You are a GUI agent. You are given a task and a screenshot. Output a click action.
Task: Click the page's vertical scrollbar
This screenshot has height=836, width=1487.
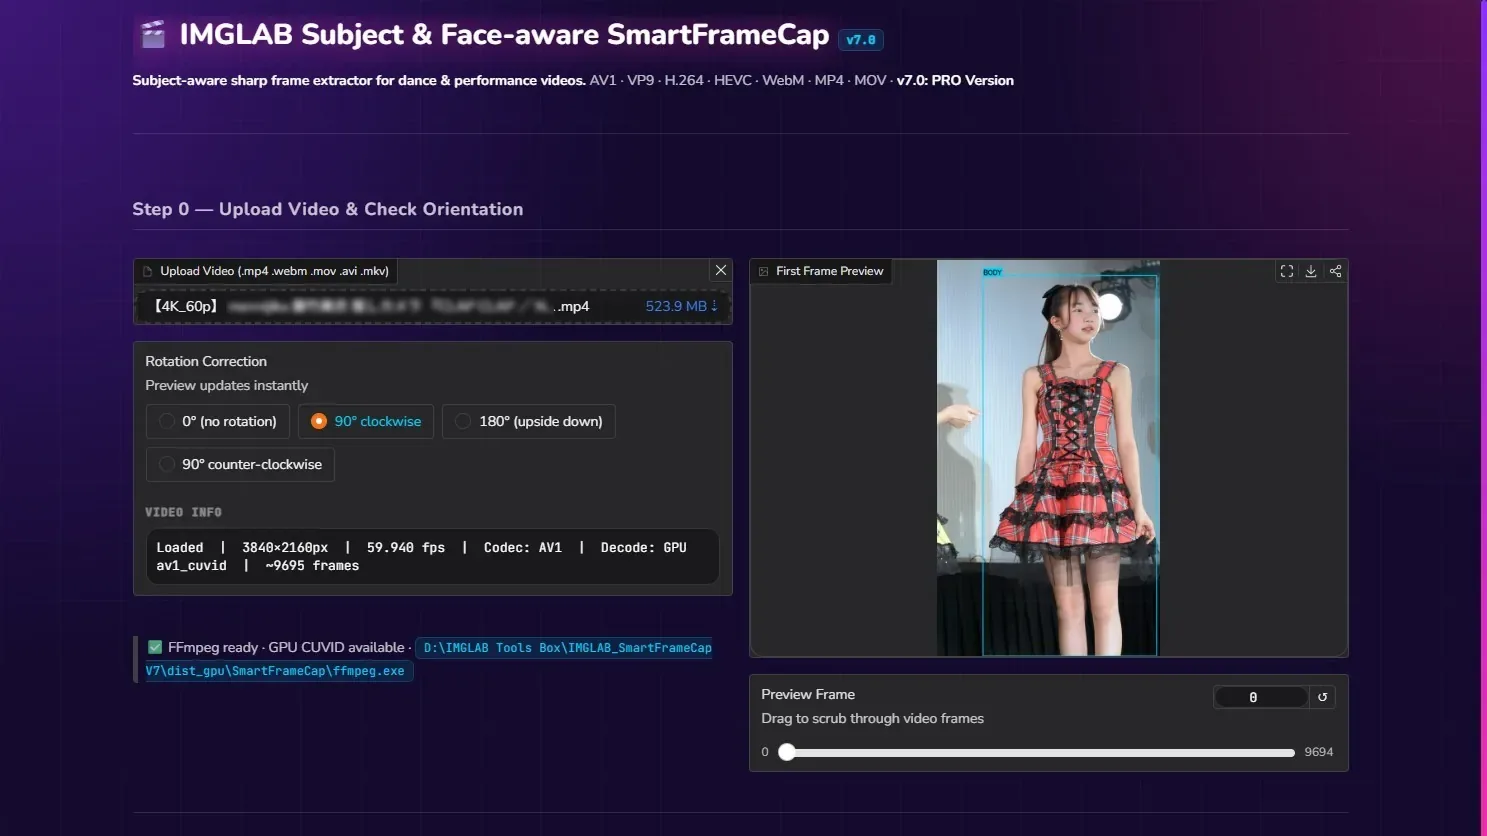1483,418
